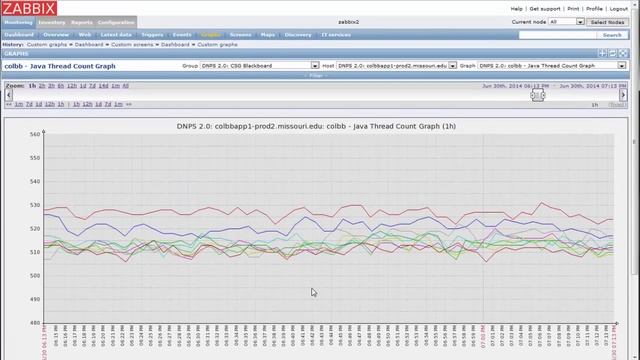Go to Events submenu
Screen dimensions: 640x360
tap(182, 35)
